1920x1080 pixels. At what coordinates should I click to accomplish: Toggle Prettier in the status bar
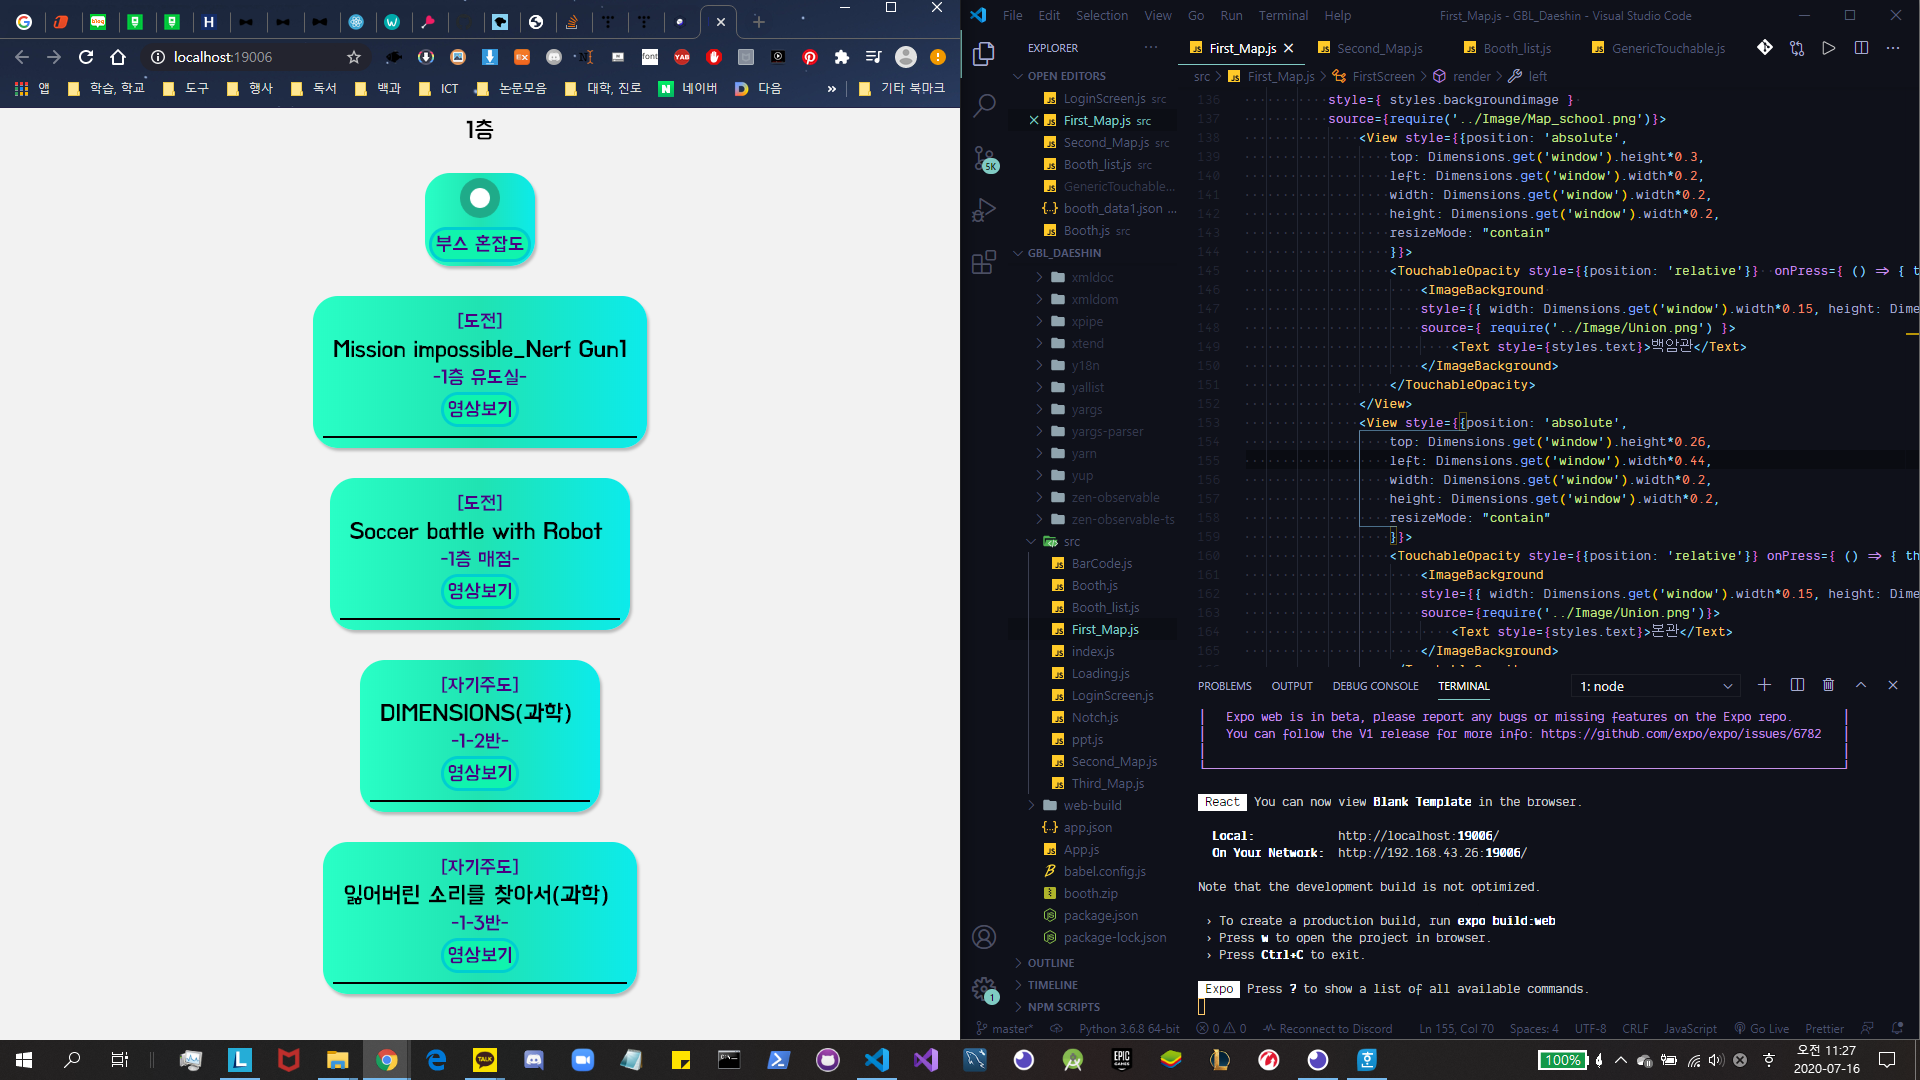(x=1824, y=1028)
